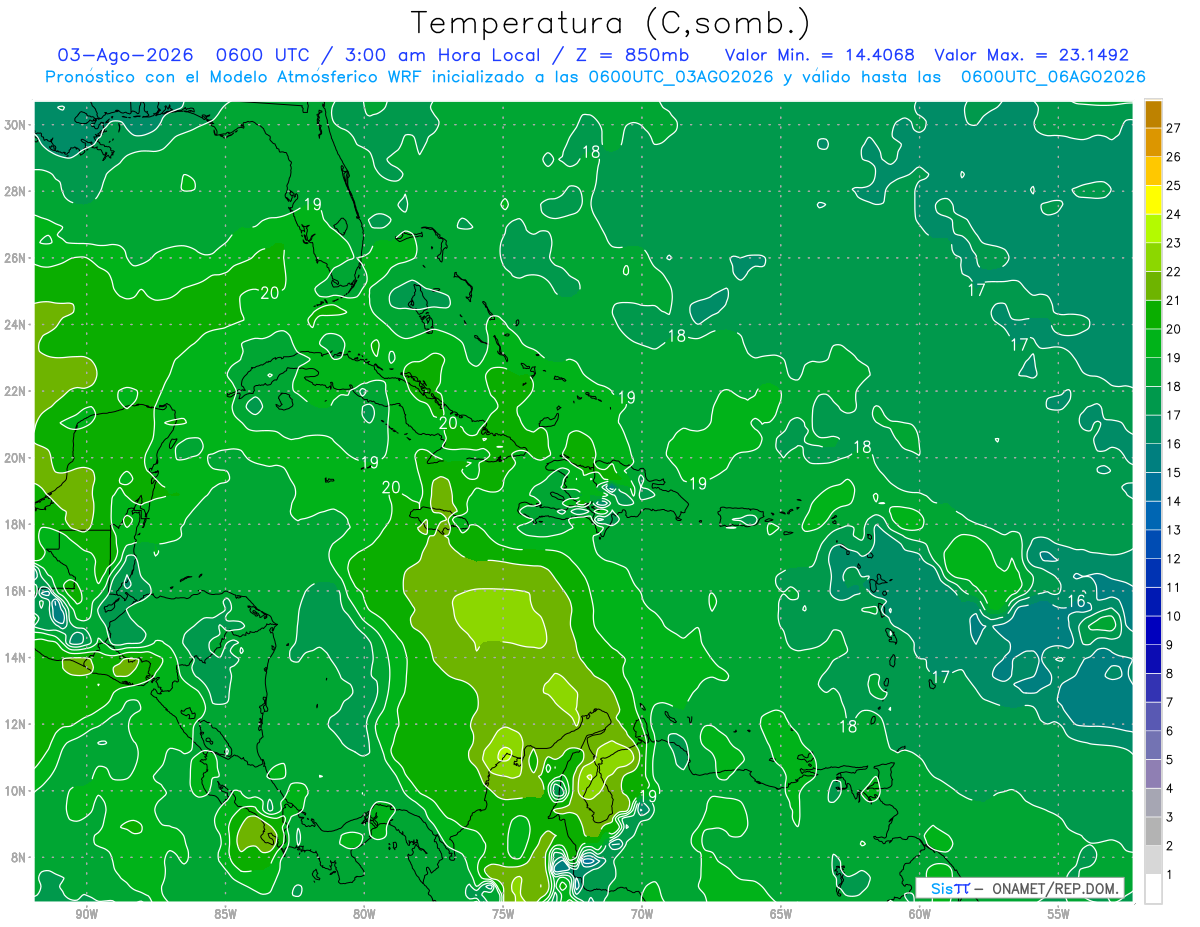Screen dimensions: 1200x927
Task: Click the "Valor Min. = 14.4068" value
Action: pos(819,55)
